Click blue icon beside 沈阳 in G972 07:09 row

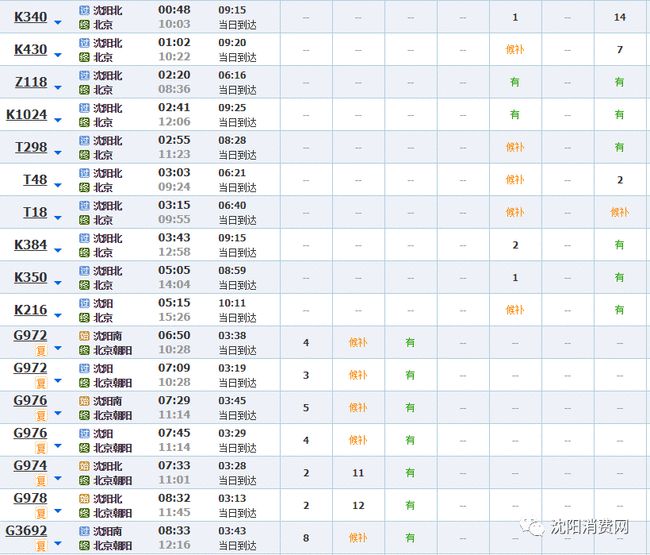(85, 368)
